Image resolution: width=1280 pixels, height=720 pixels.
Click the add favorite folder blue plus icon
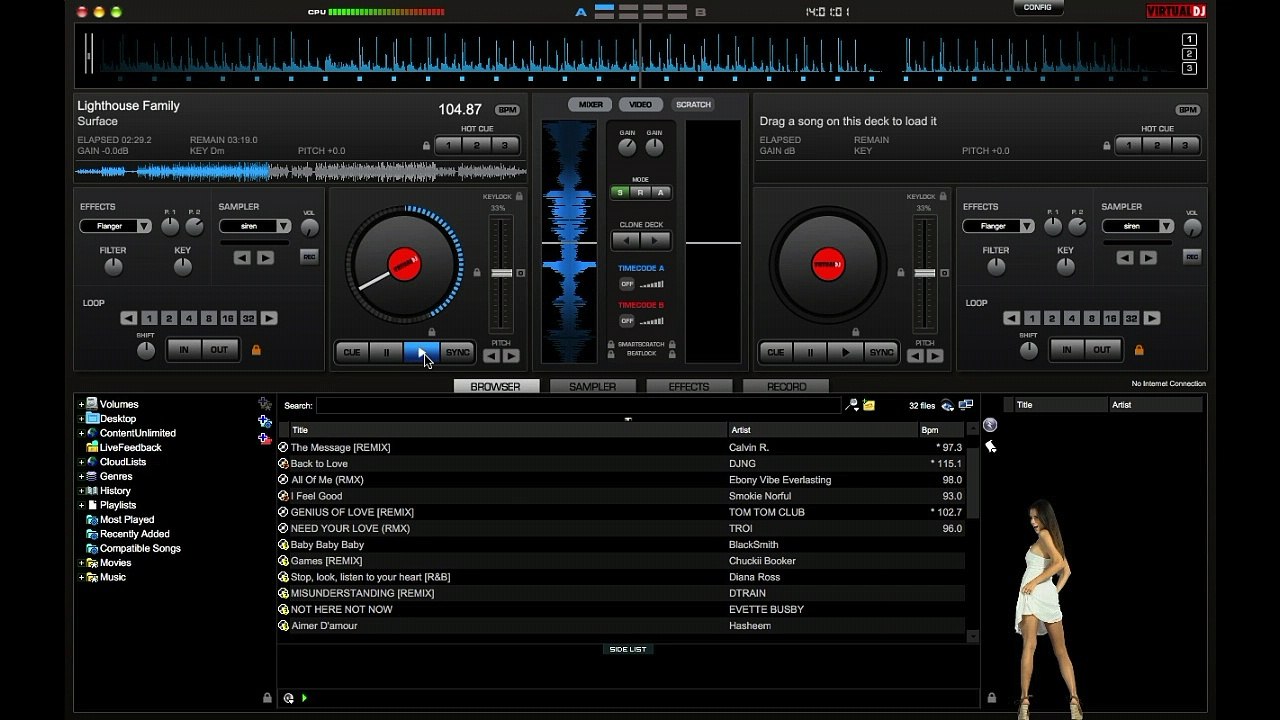click(264, 421)
